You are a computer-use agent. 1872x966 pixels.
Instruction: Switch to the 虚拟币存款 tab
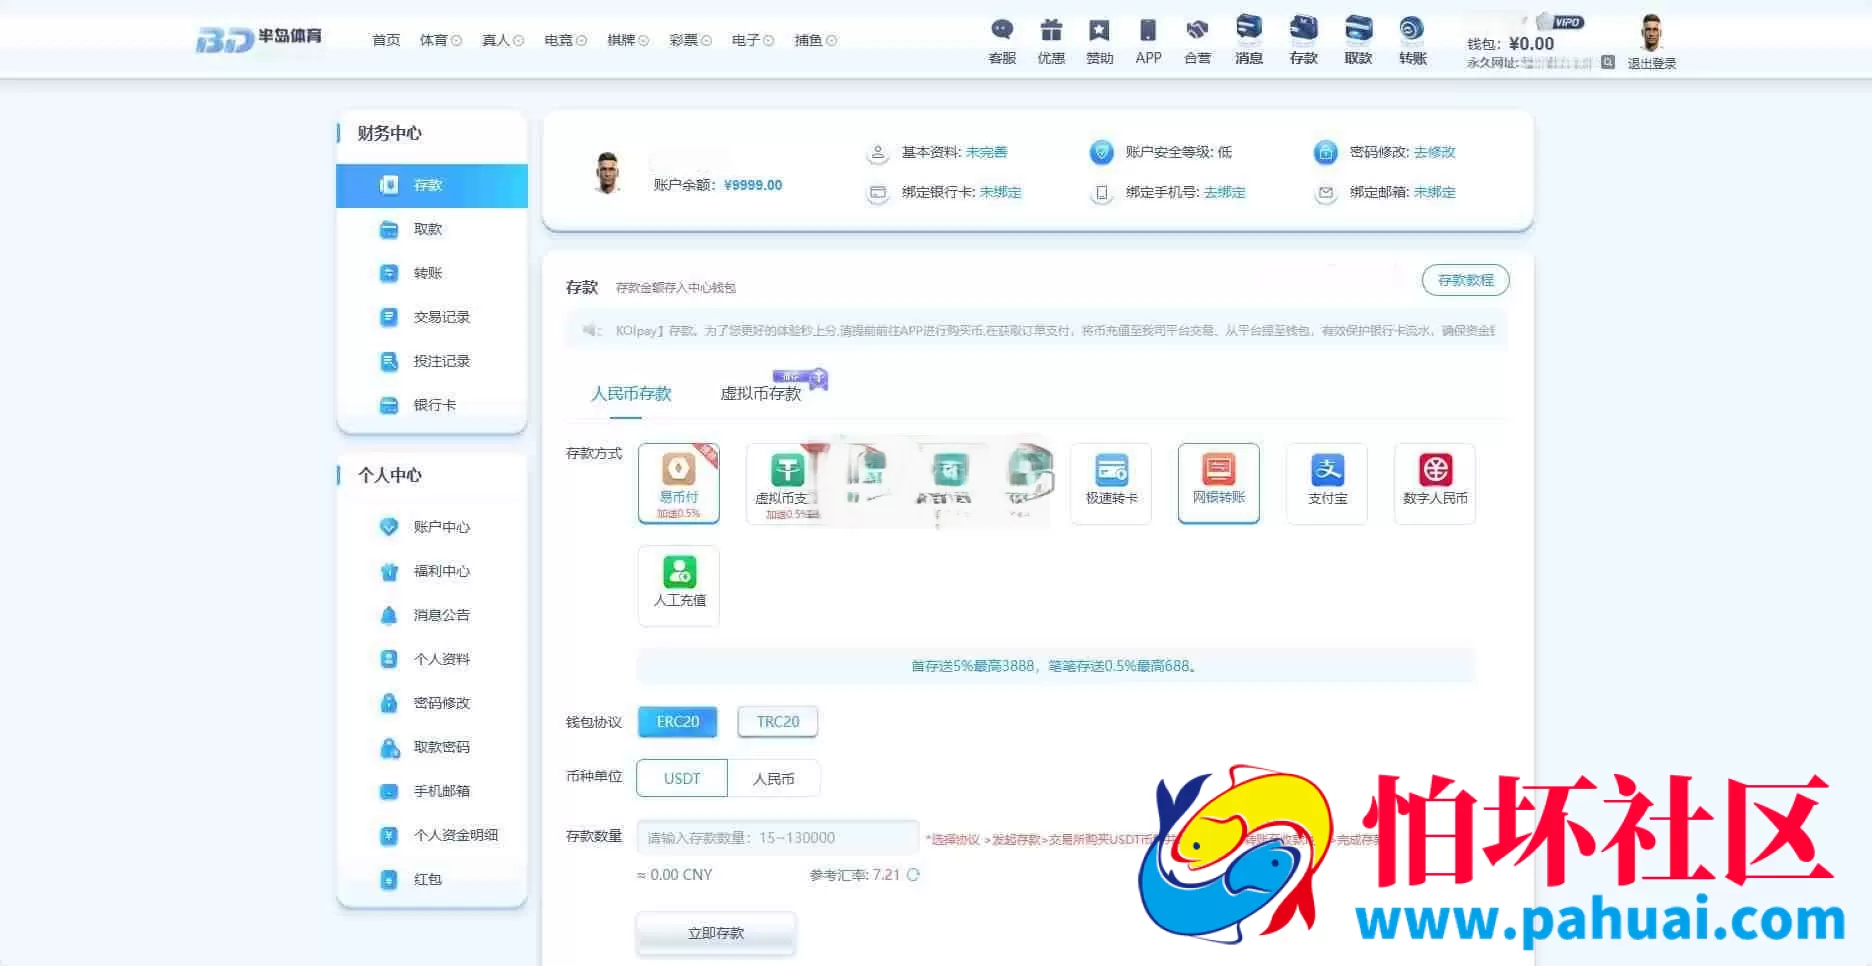coord(761,393)
